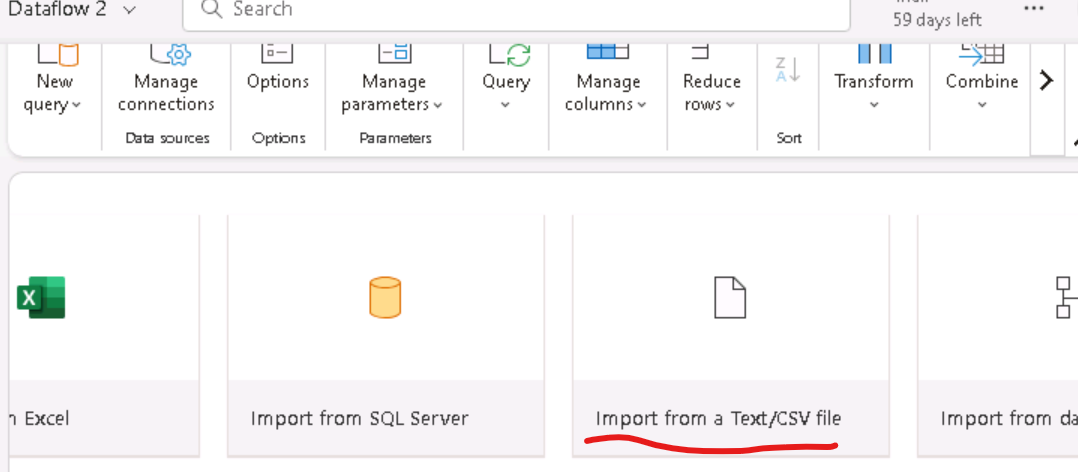Click the New query icon
Viewport: 1078px width, 472px height.
click(58, 54)
